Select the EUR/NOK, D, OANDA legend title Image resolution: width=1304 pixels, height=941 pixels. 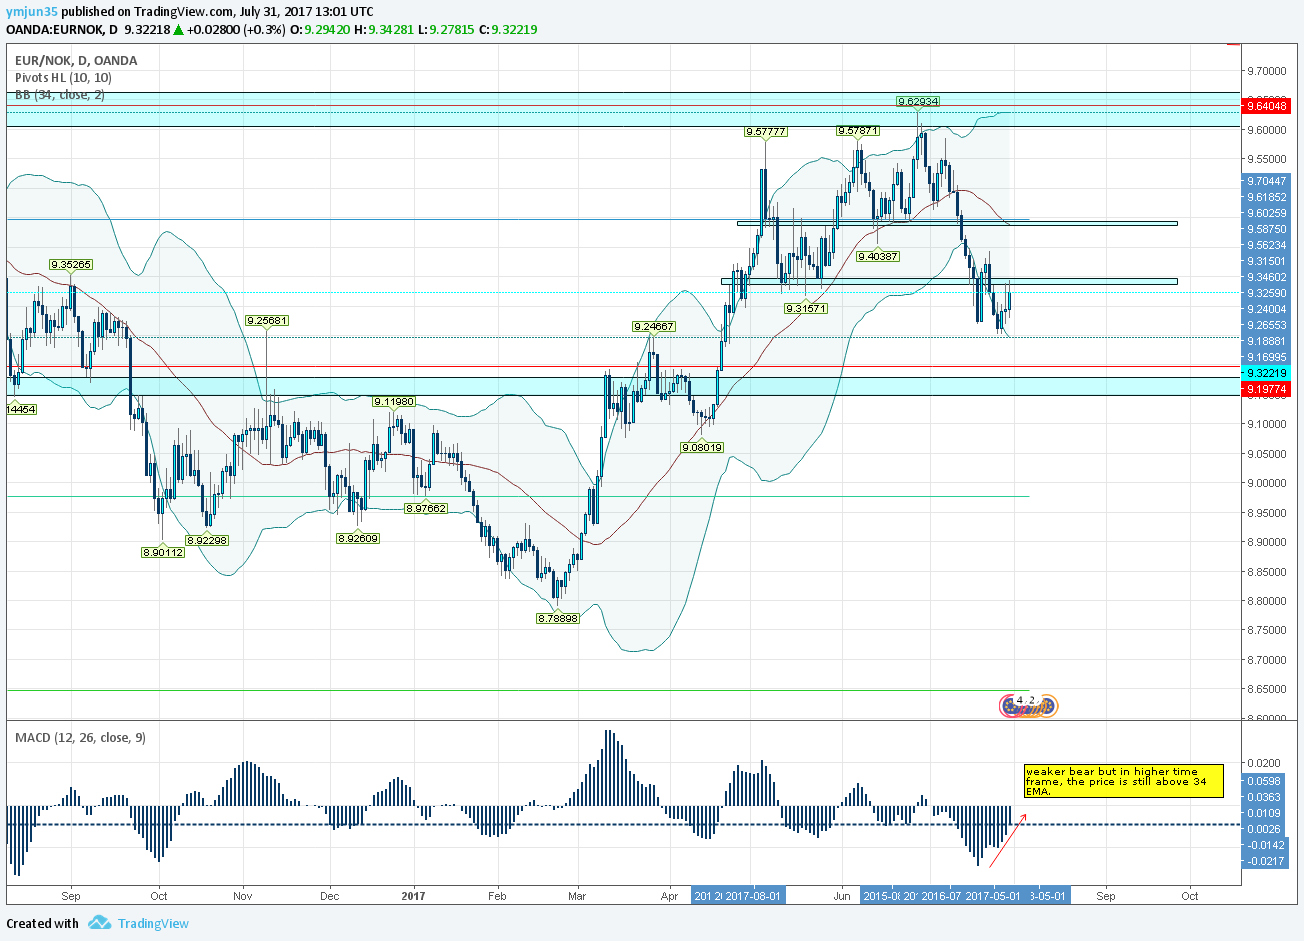(76, 60)
